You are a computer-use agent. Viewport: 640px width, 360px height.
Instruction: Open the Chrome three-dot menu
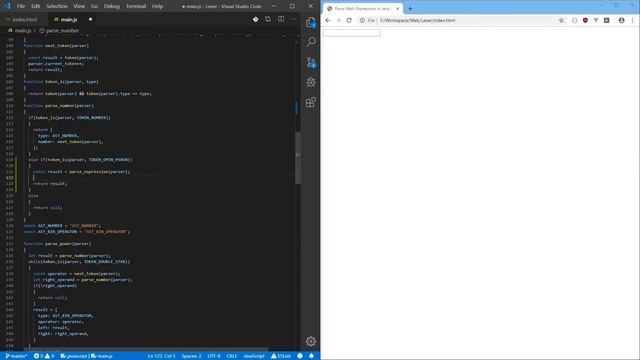point(633,20)
